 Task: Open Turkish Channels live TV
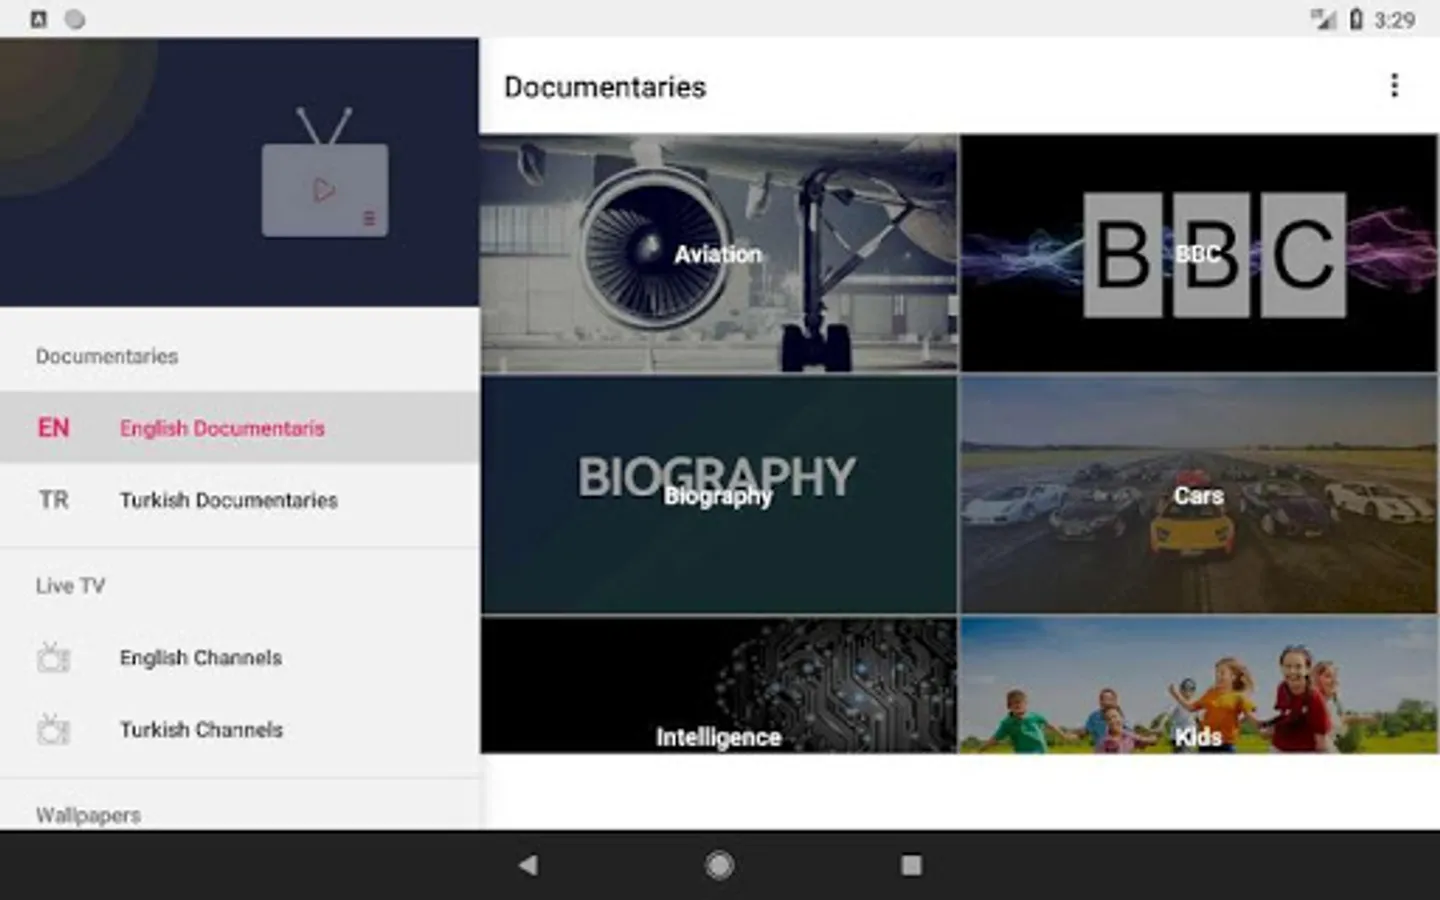(239, 730)
